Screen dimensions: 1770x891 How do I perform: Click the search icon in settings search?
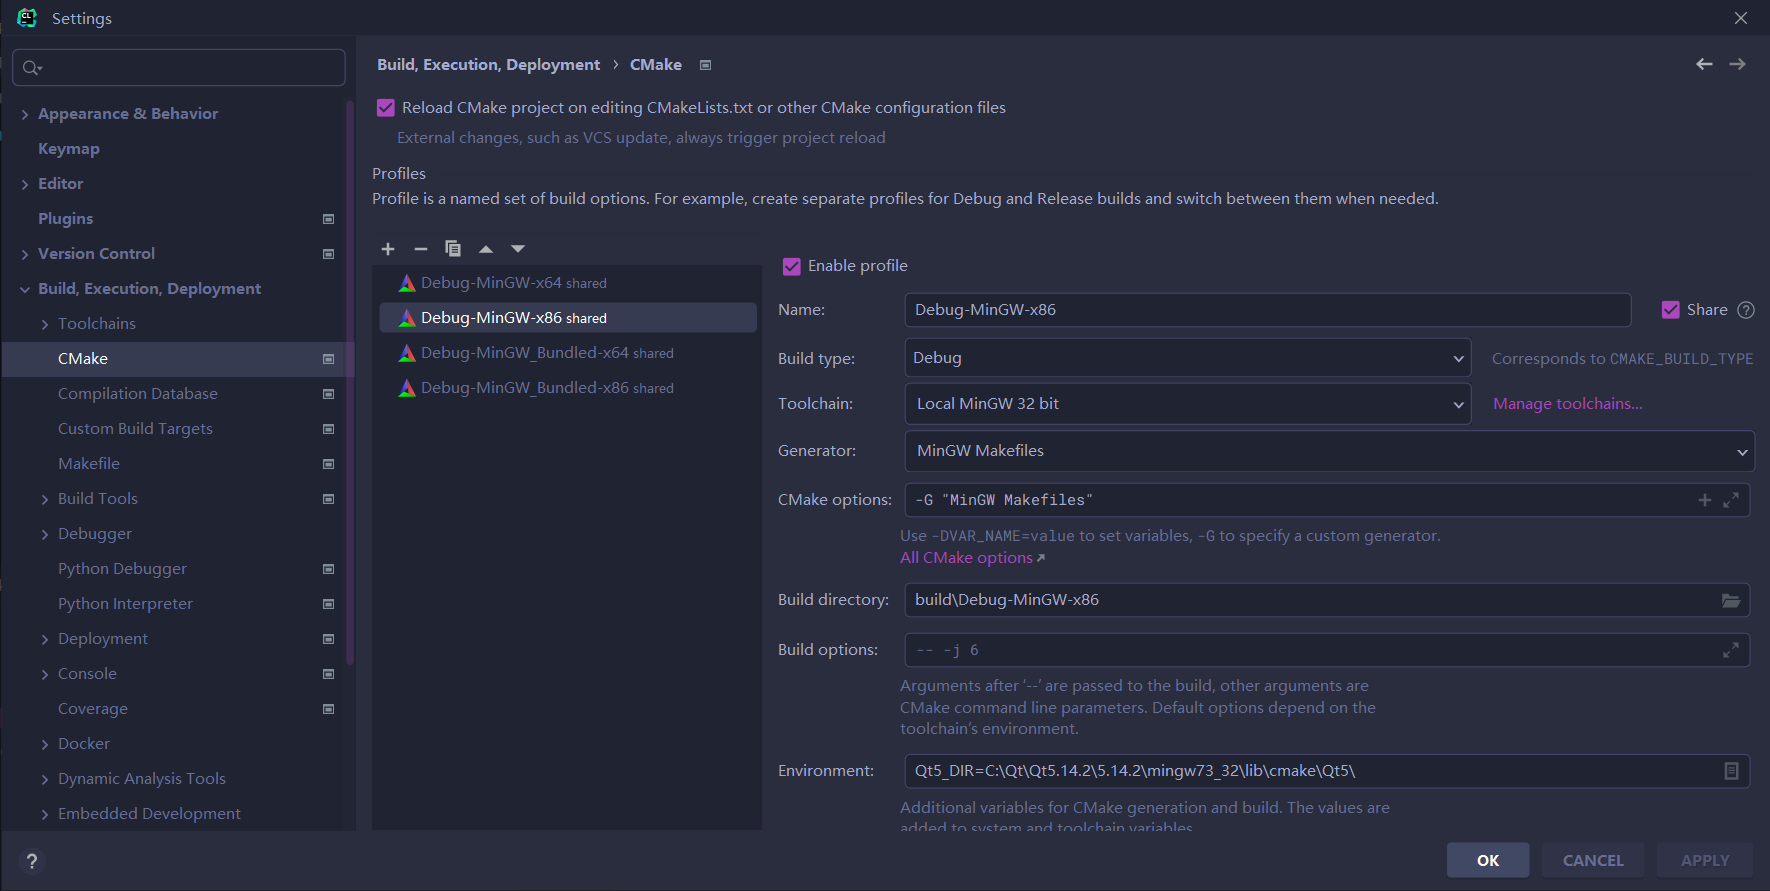[32, 68]
